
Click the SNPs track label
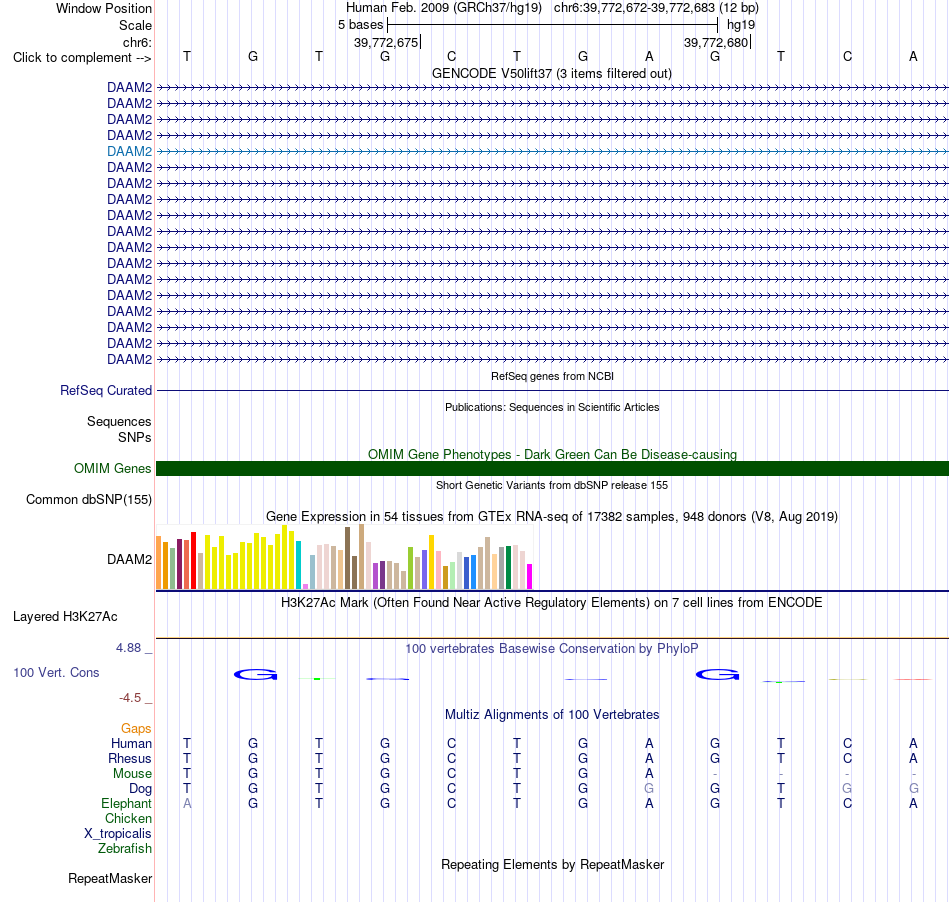pyautogui.click(x=135, y=437)
